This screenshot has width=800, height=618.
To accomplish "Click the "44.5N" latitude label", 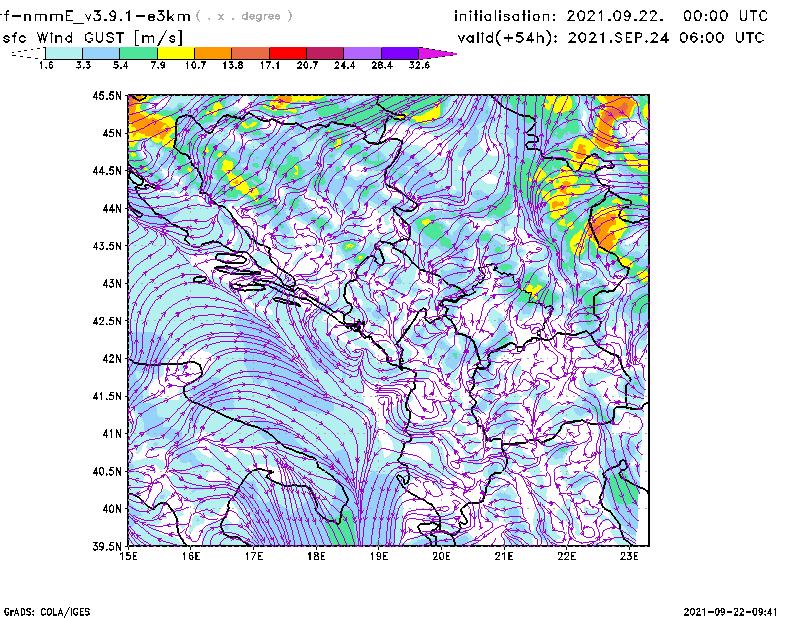I will pyautogui.click(x=107, y=171).
